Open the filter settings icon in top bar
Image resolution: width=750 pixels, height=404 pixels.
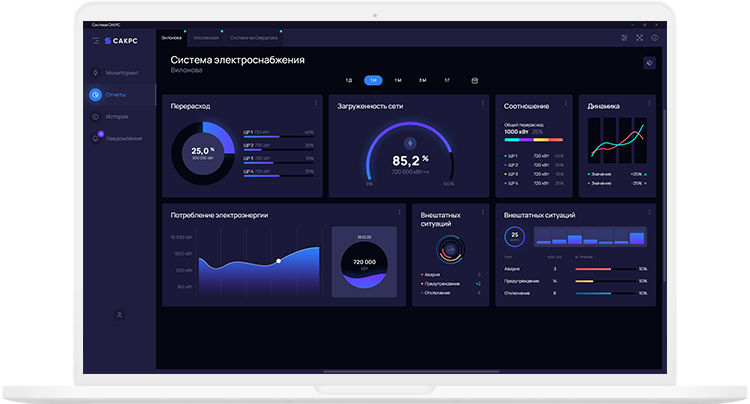point(625,38)
